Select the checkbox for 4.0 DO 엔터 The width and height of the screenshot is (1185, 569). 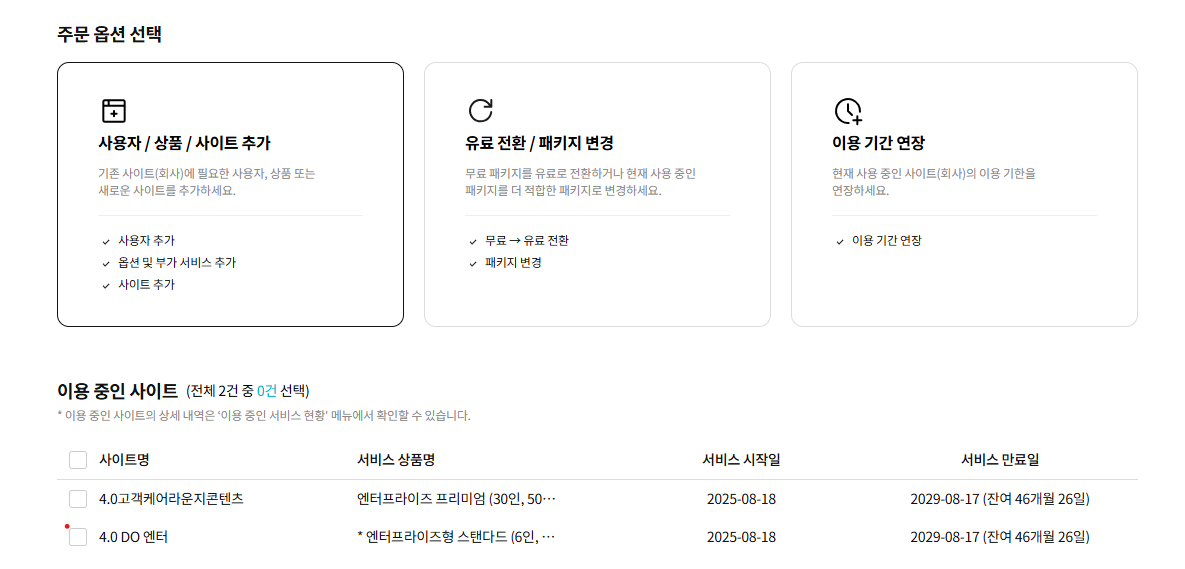(x=78, y=537)
